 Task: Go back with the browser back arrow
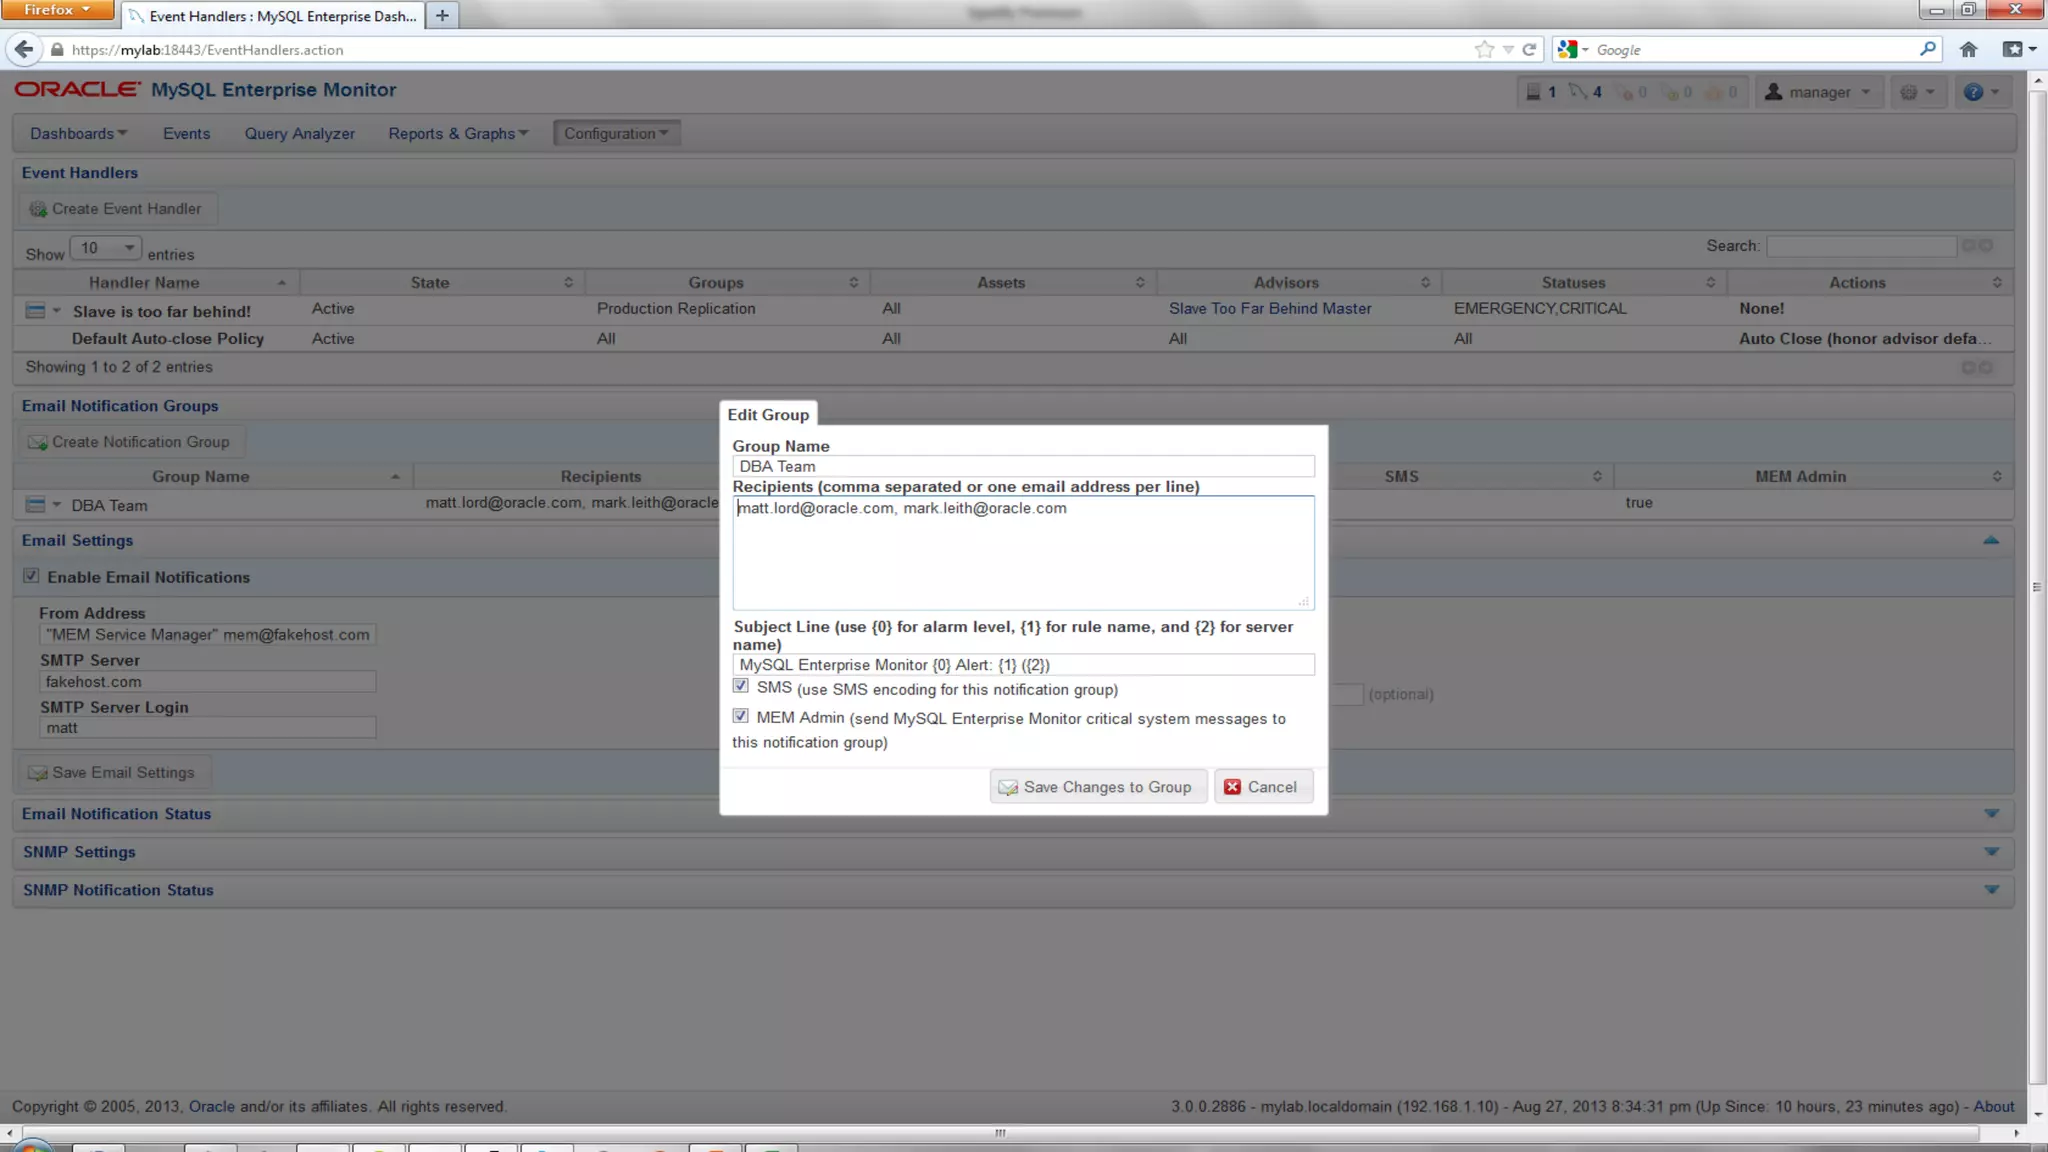[x=24, y=49]
